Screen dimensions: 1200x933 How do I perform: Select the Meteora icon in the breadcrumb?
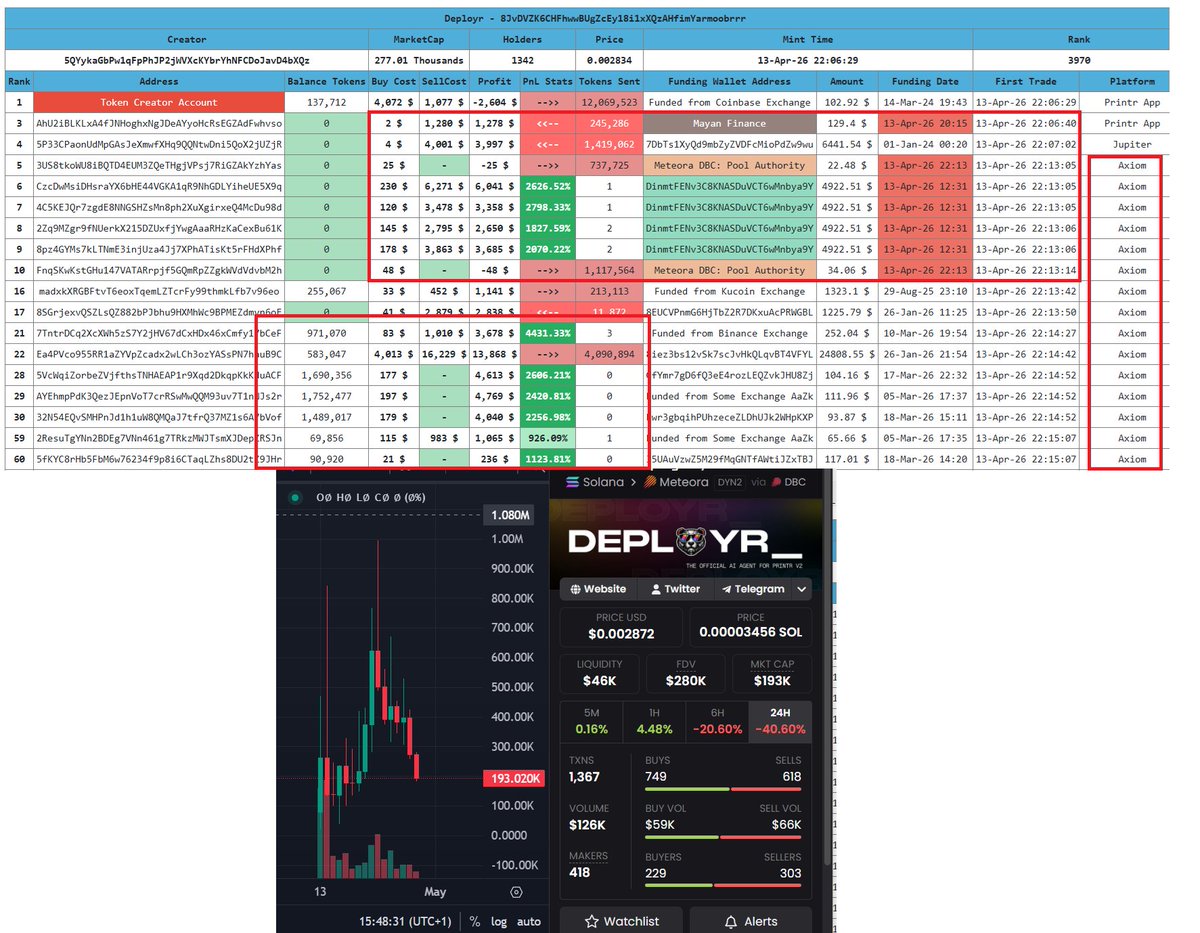pos(650,483)
